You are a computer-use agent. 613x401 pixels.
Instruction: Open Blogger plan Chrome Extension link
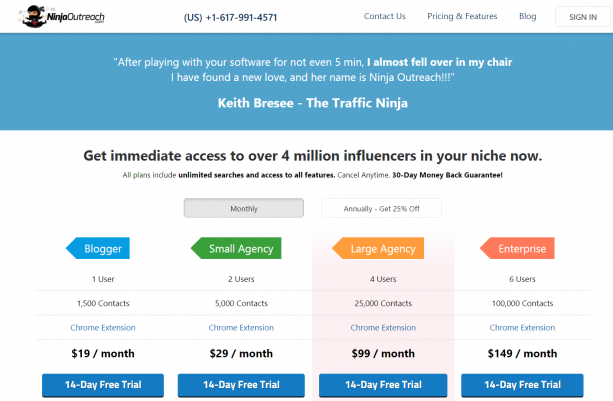[x=103, y=328]
